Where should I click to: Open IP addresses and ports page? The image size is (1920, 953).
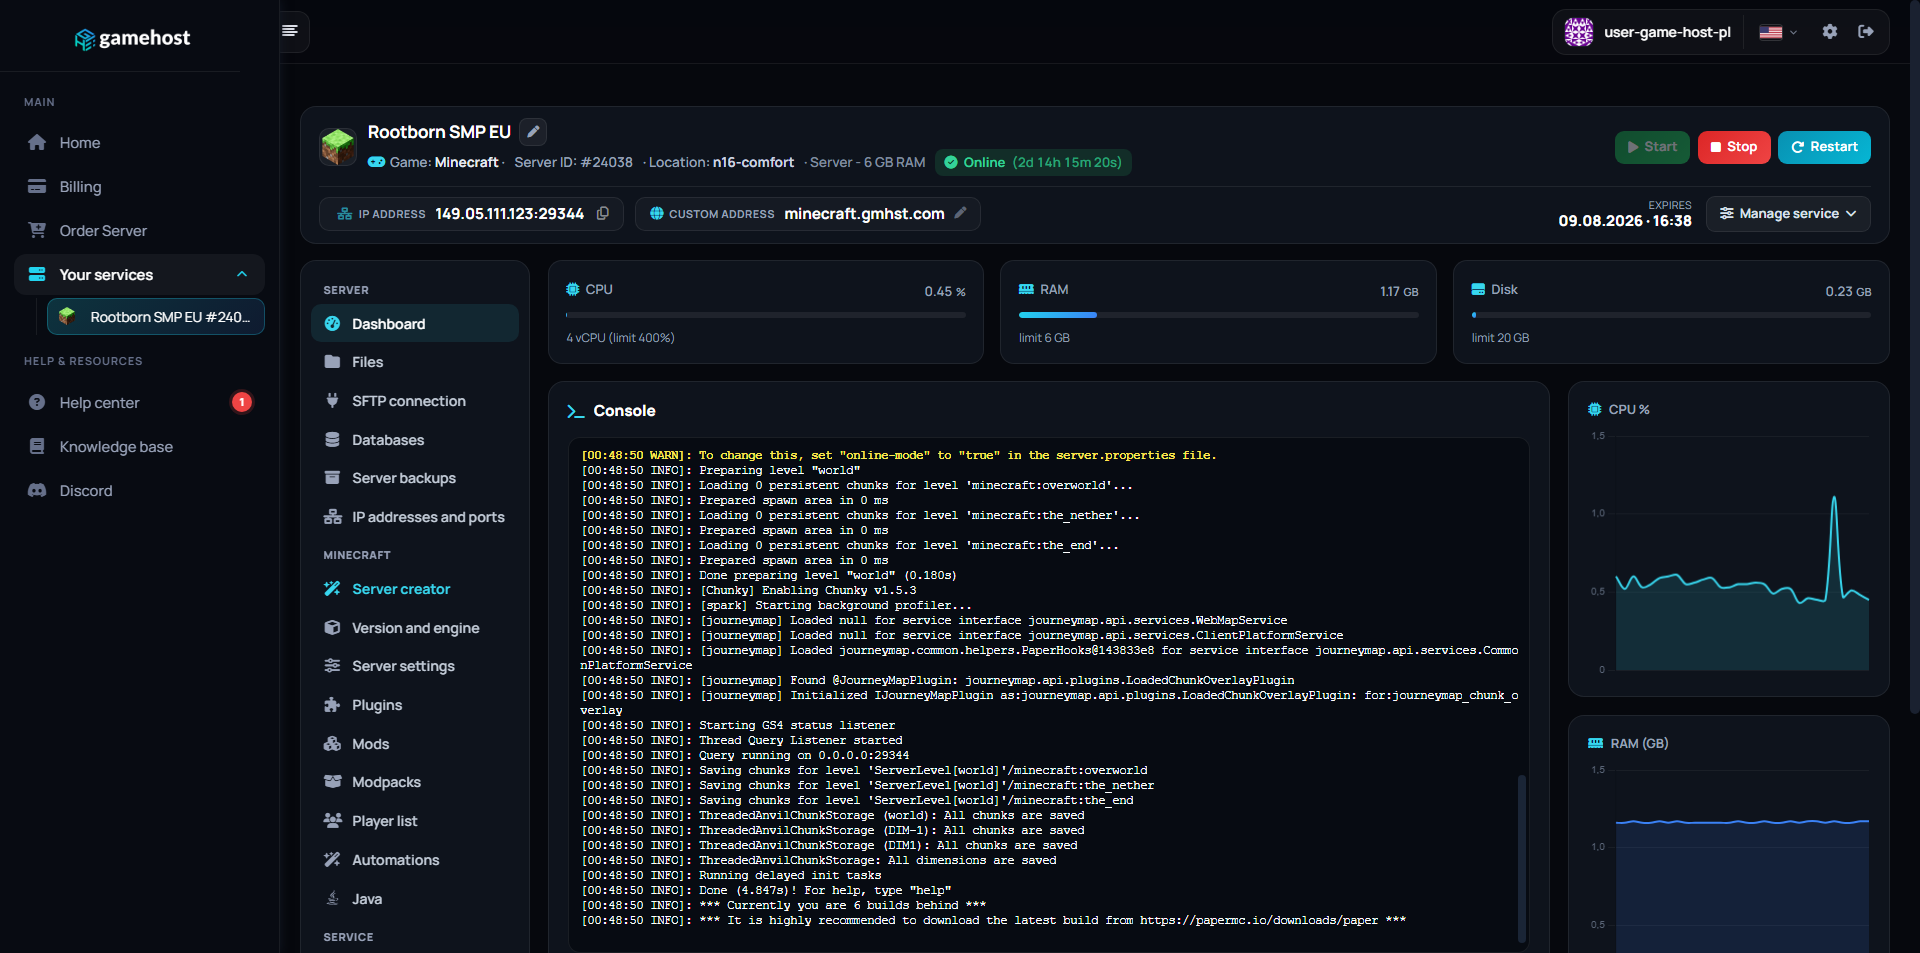click(415, 517)
